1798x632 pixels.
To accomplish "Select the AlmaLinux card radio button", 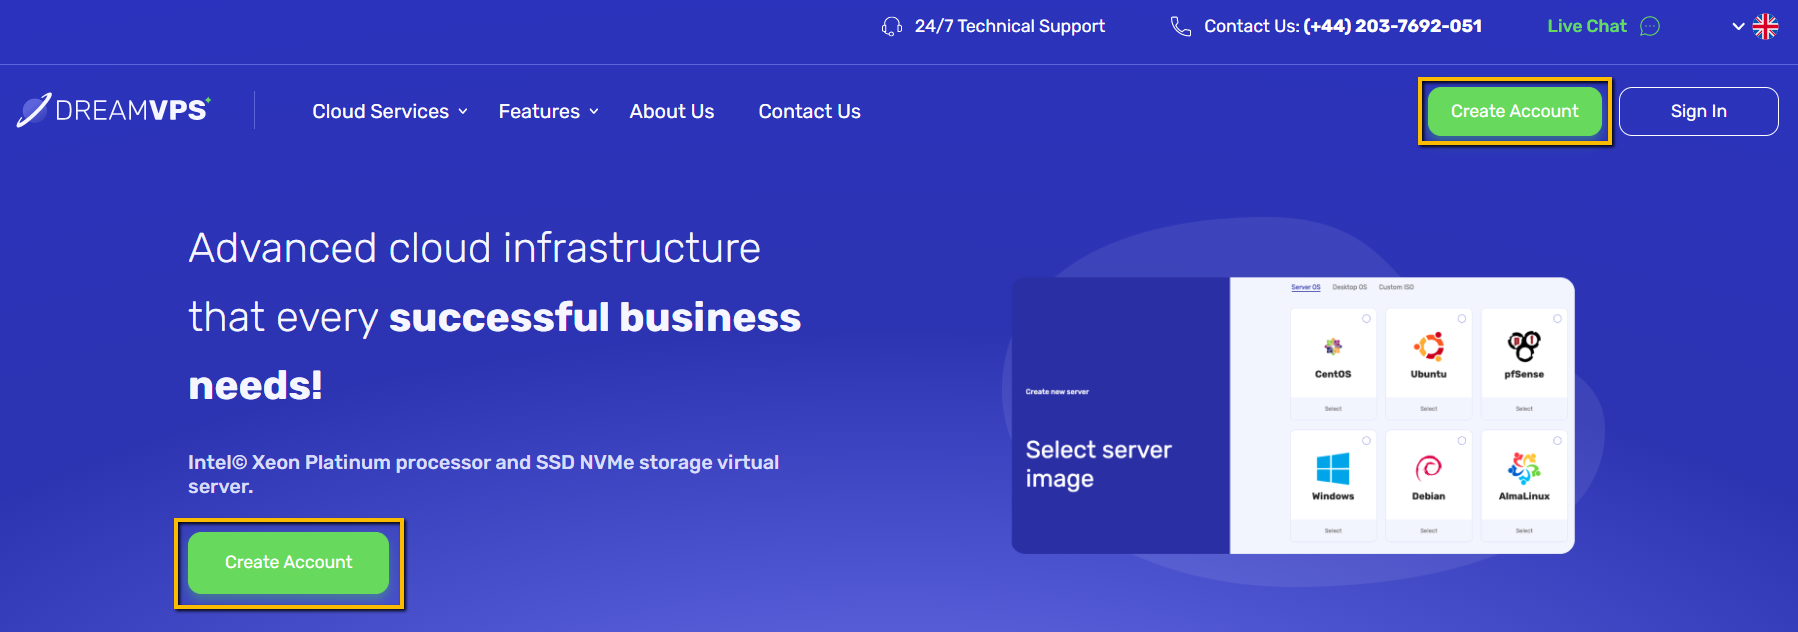I will click(x=1557, y=441).
